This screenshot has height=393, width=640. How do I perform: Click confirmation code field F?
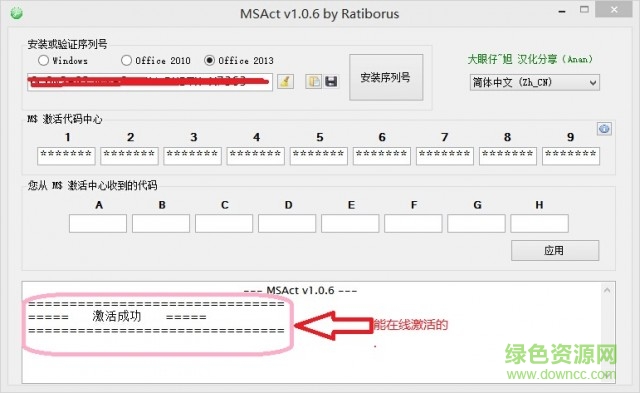point(413,224)
